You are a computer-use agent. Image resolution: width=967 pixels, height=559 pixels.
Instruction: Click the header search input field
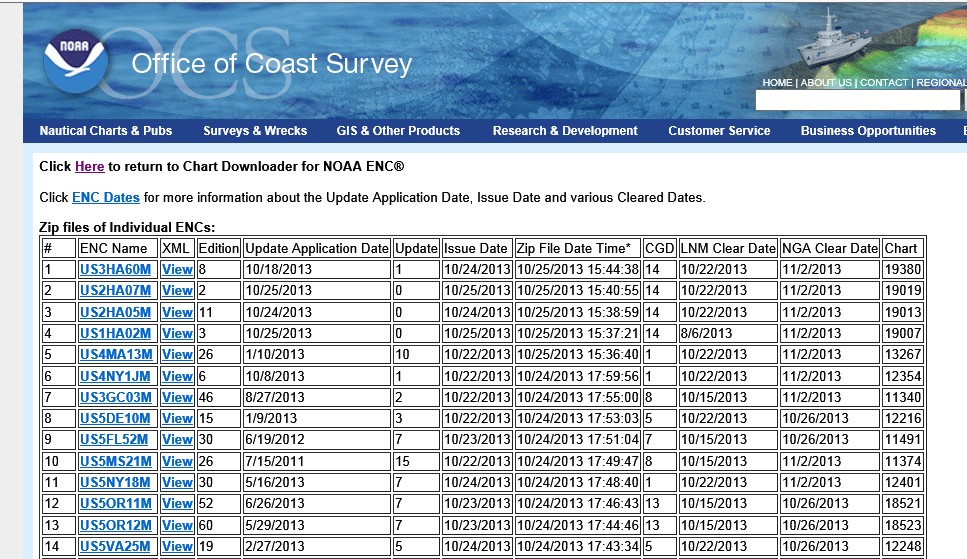(x=857, y=100)
